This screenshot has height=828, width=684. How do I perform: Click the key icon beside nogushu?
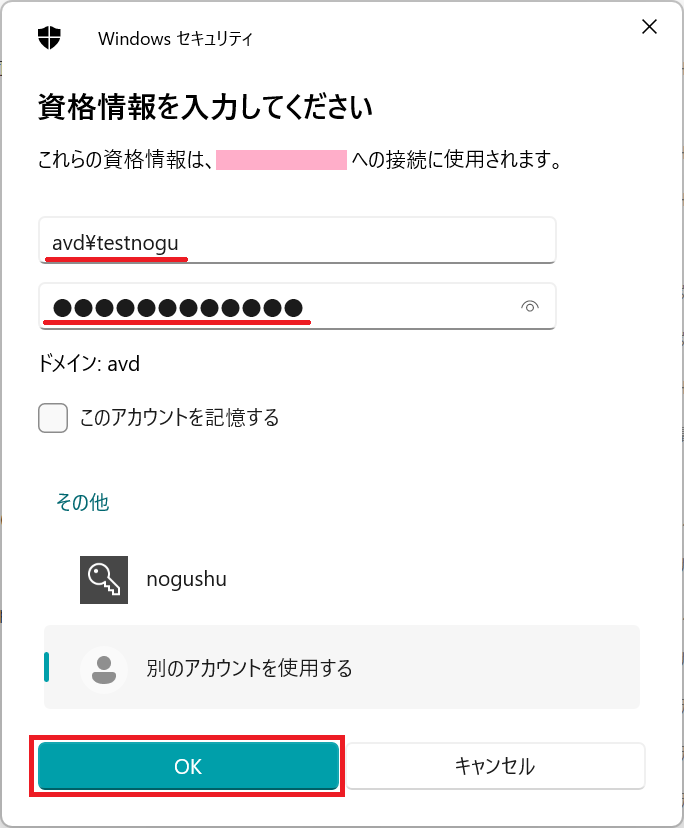point(103,579)
